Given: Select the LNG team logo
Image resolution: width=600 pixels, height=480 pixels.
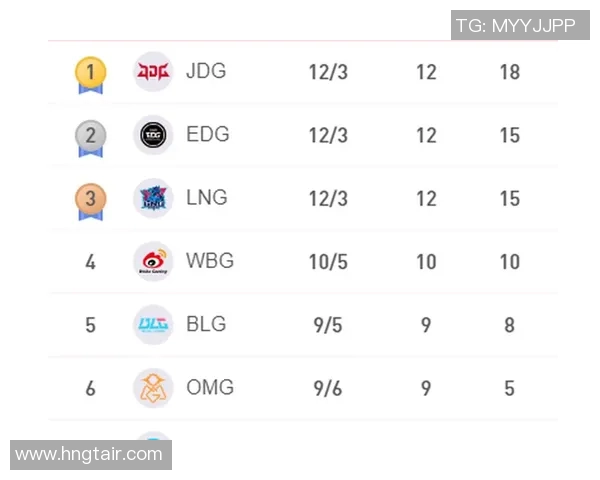Looking at the screenshot, I should click(x=153, y=198).
